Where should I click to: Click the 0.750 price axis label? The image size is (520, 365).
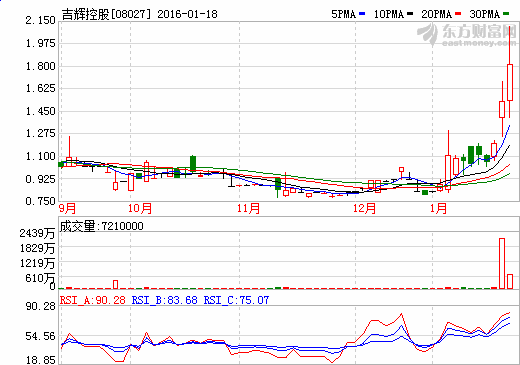coord(40,201)
